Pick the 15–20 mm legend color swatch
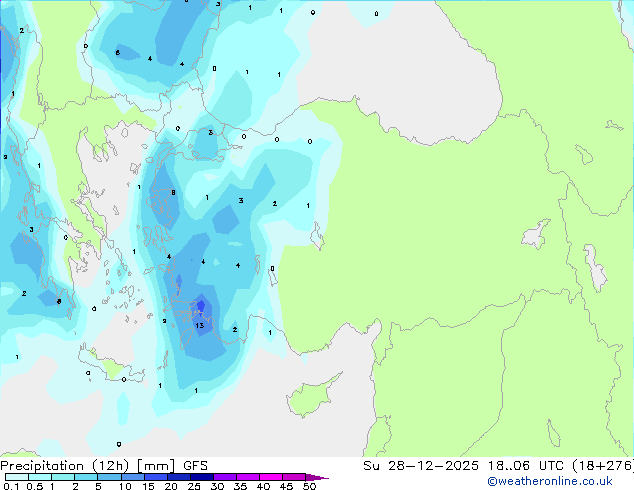Screen dimensions: 634x490 156,477
